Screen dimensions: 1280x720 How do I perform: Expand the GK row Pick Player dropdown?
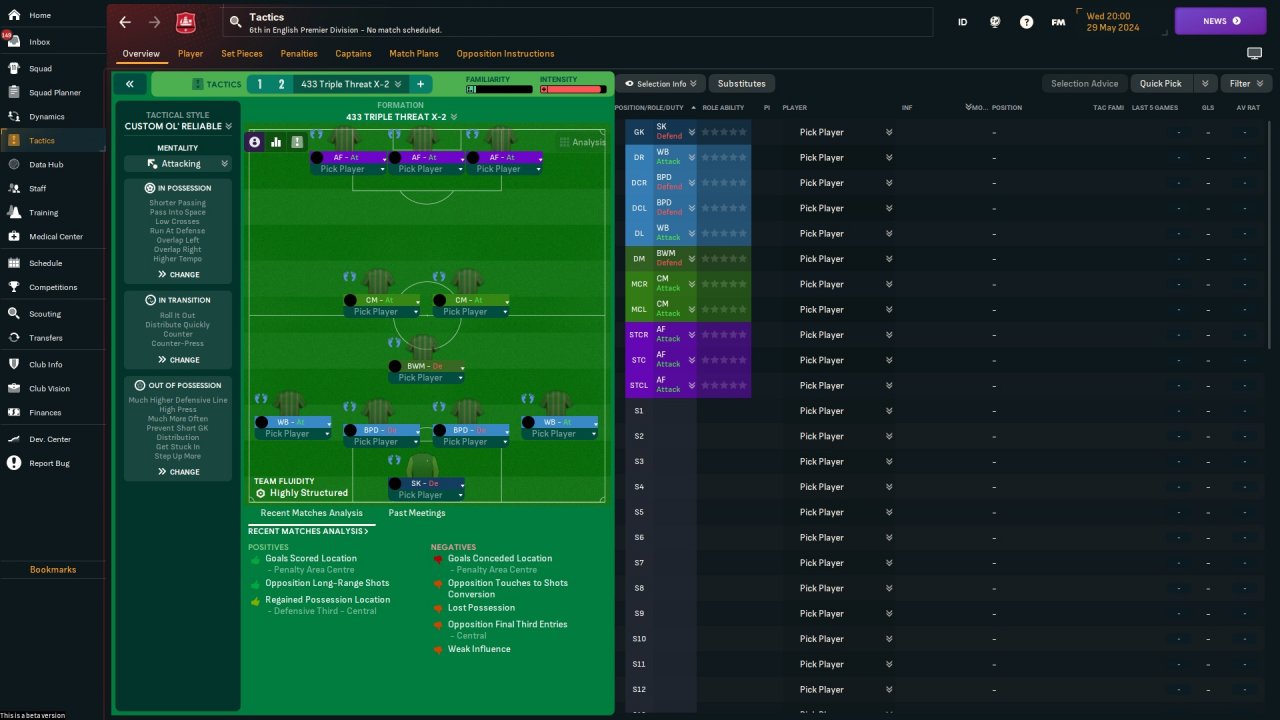coord(889,132)
